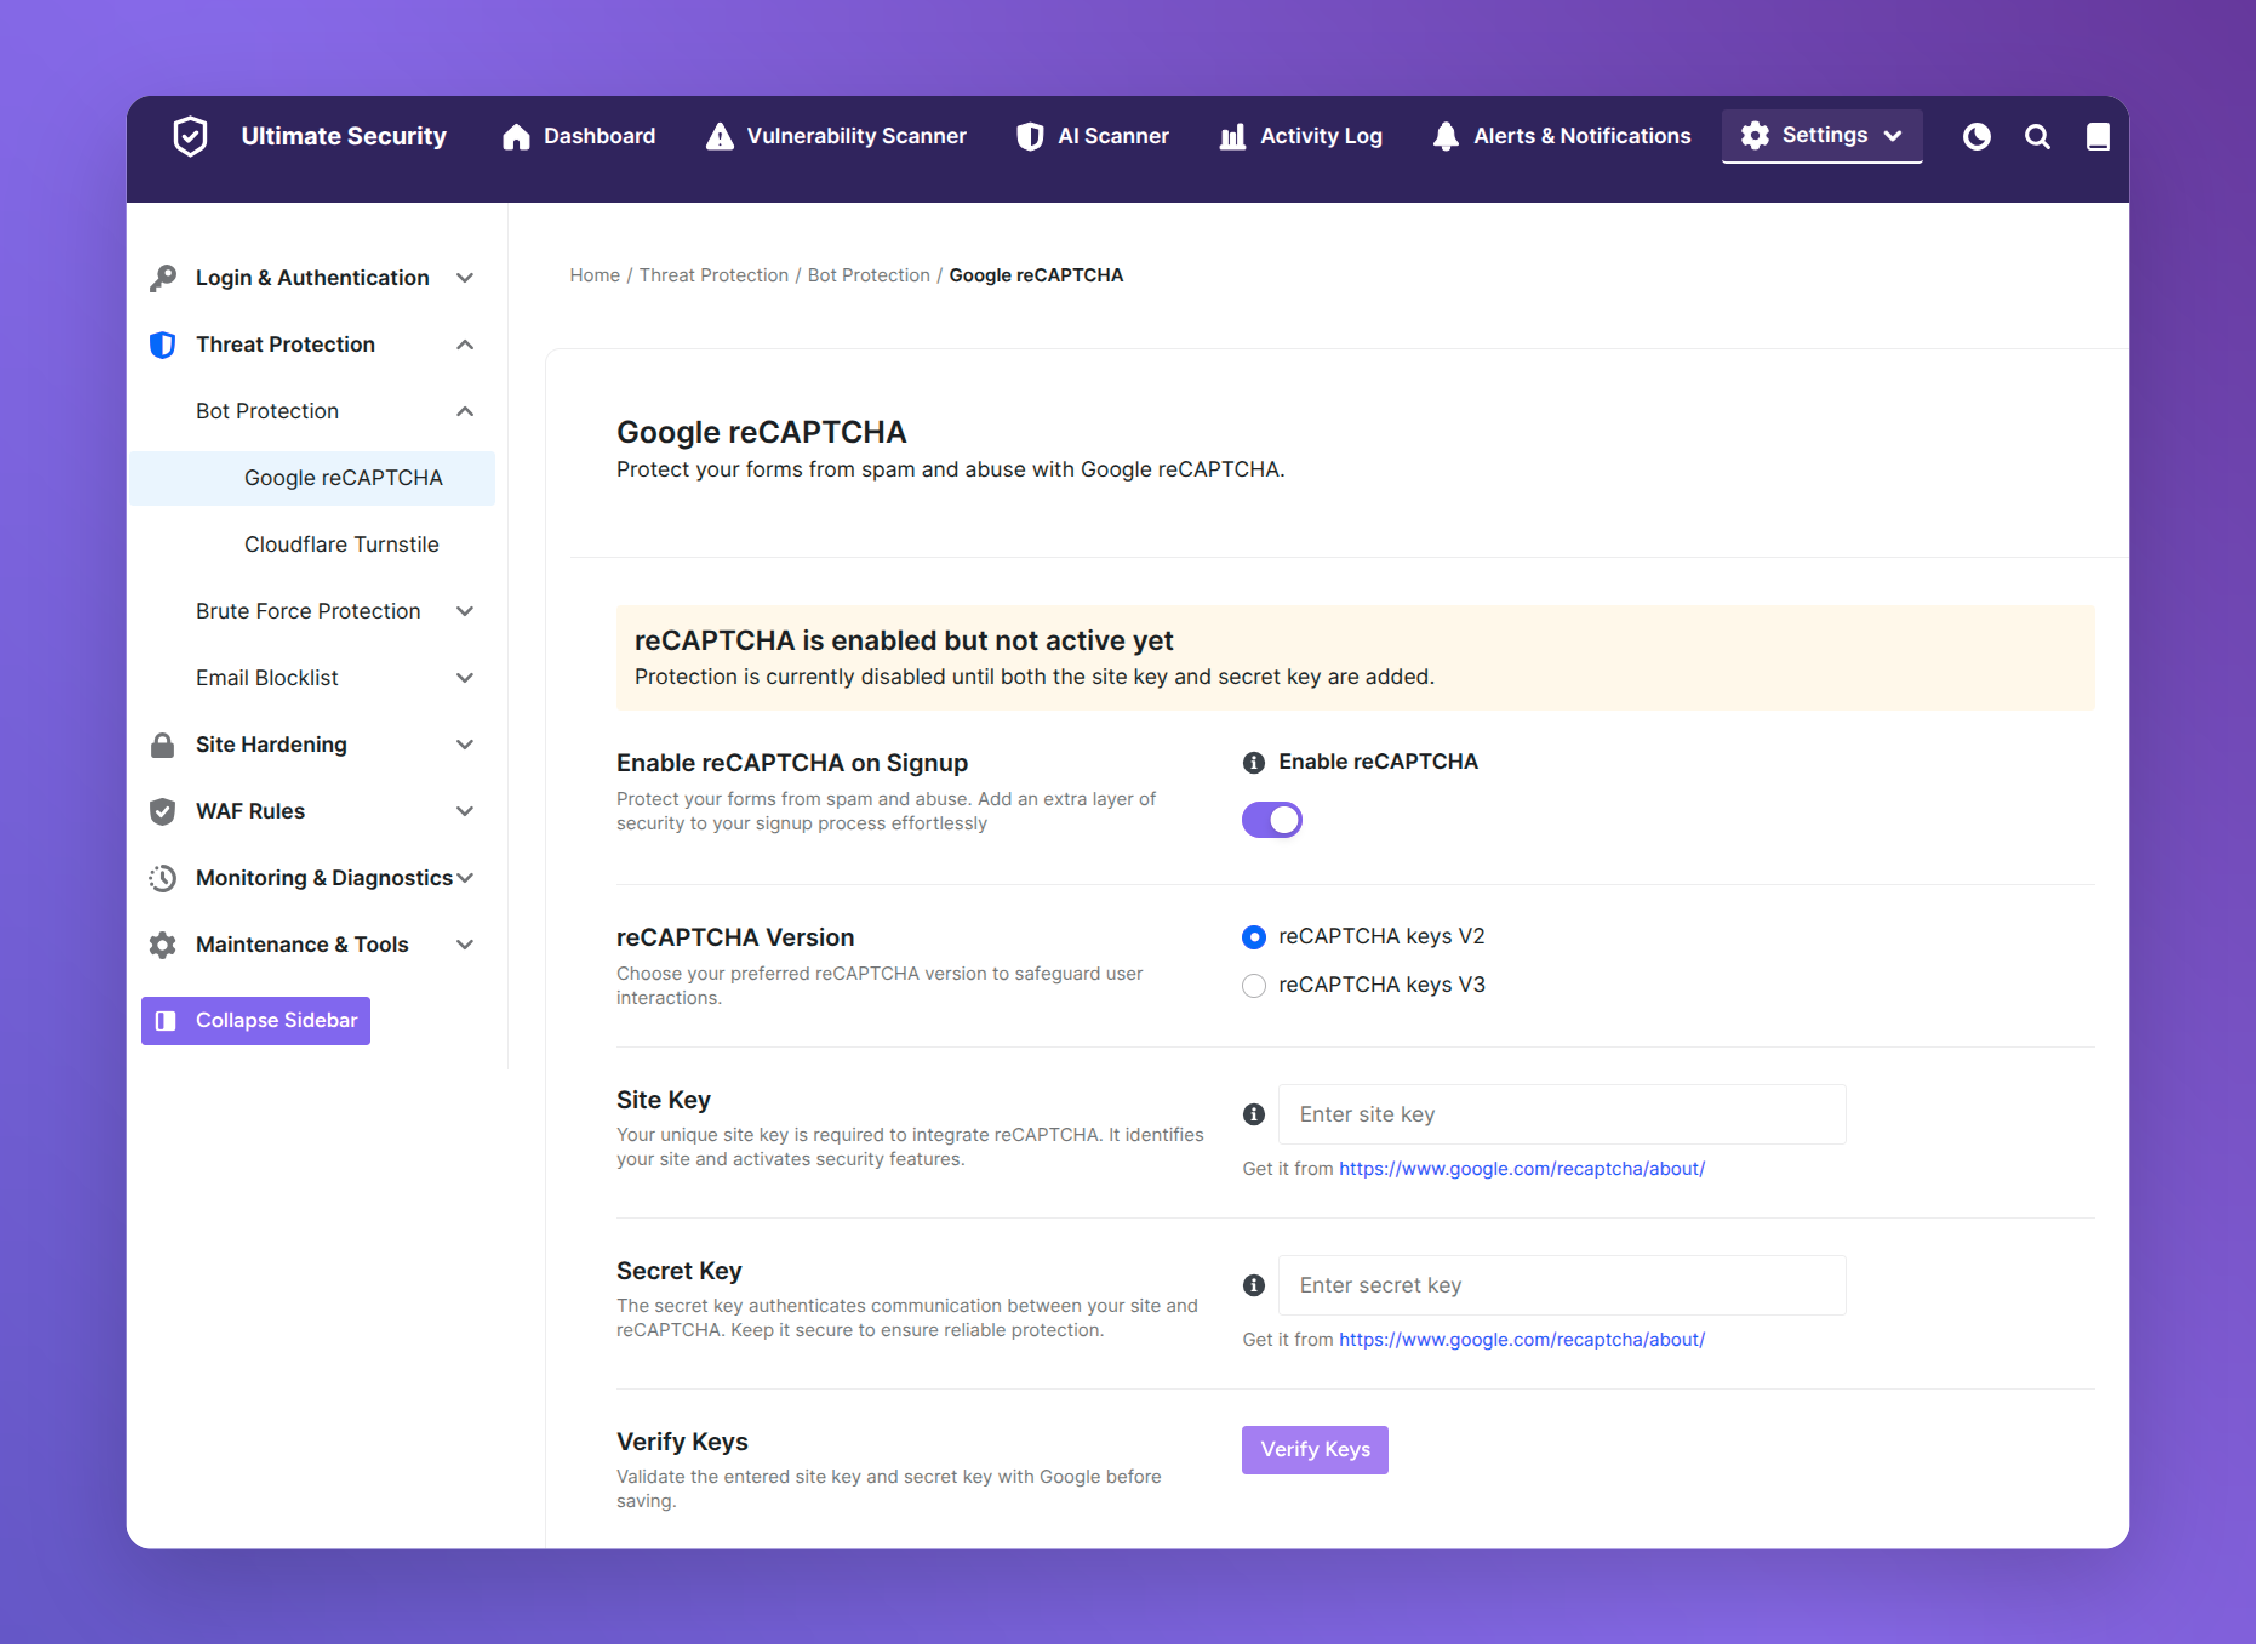Open Cloudflare Turnstile in sidebar
This screenshot has height=1644, width=2256.
[x=341, y=545]
